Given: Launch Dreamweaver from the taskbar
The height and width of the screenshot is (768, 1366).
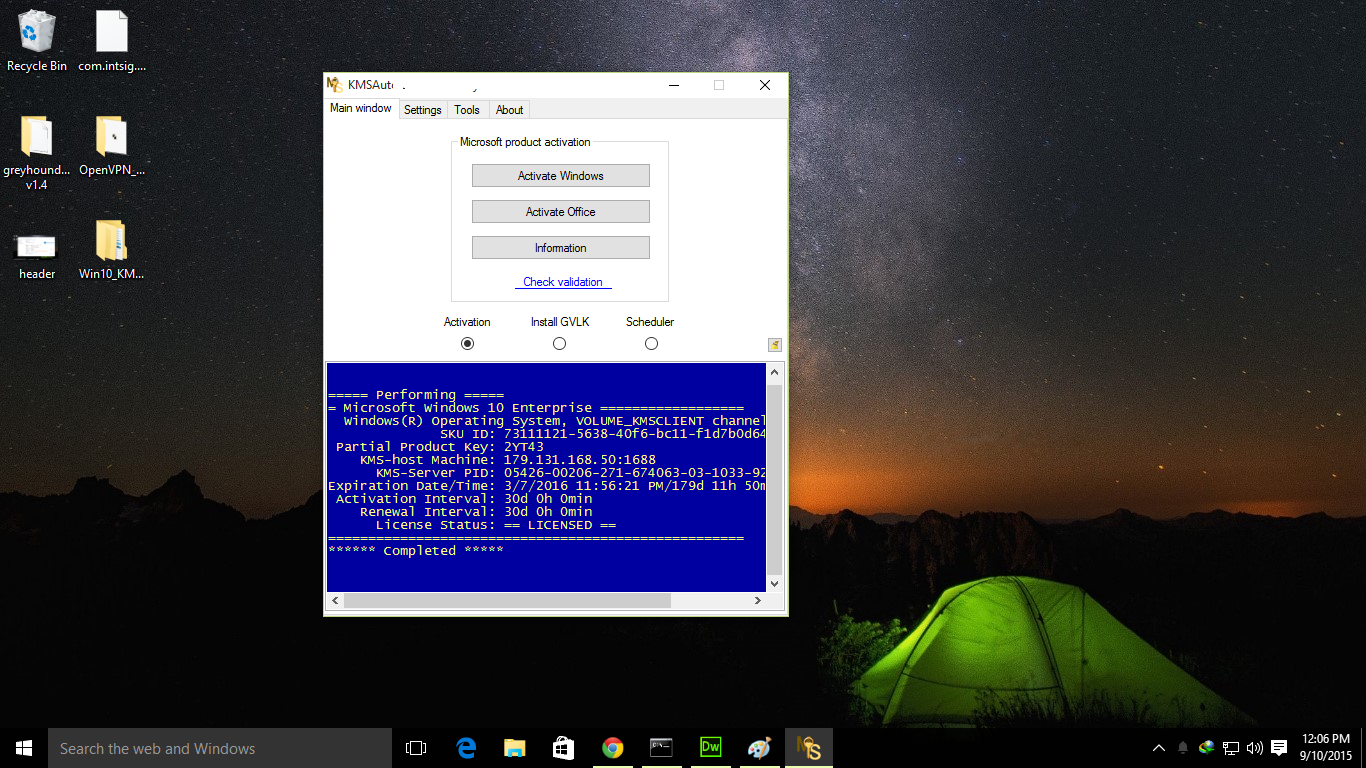Looking at the screenshot, I should tap(710, 747).
